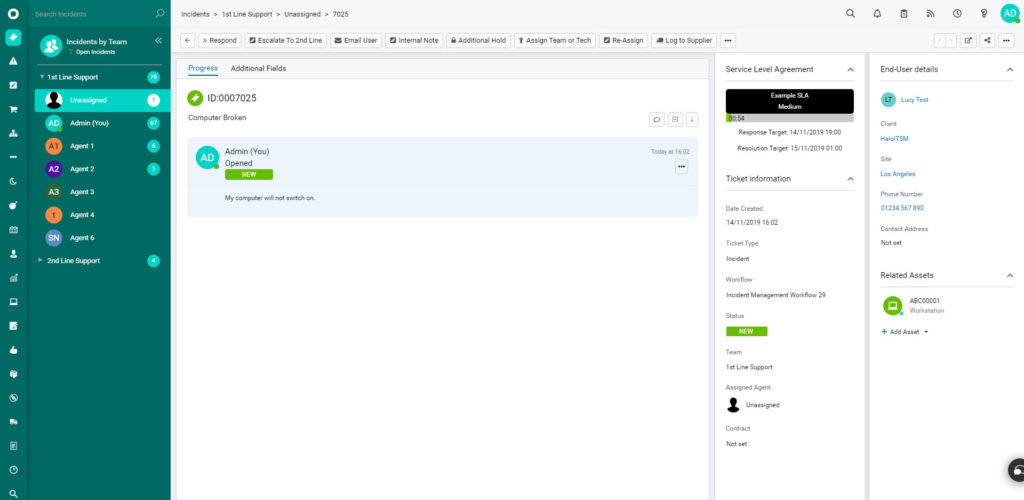The width and height of the screenshot is (1024, 500).
Task: Collapse the Related Assets section
Action: coord(1010,275)
